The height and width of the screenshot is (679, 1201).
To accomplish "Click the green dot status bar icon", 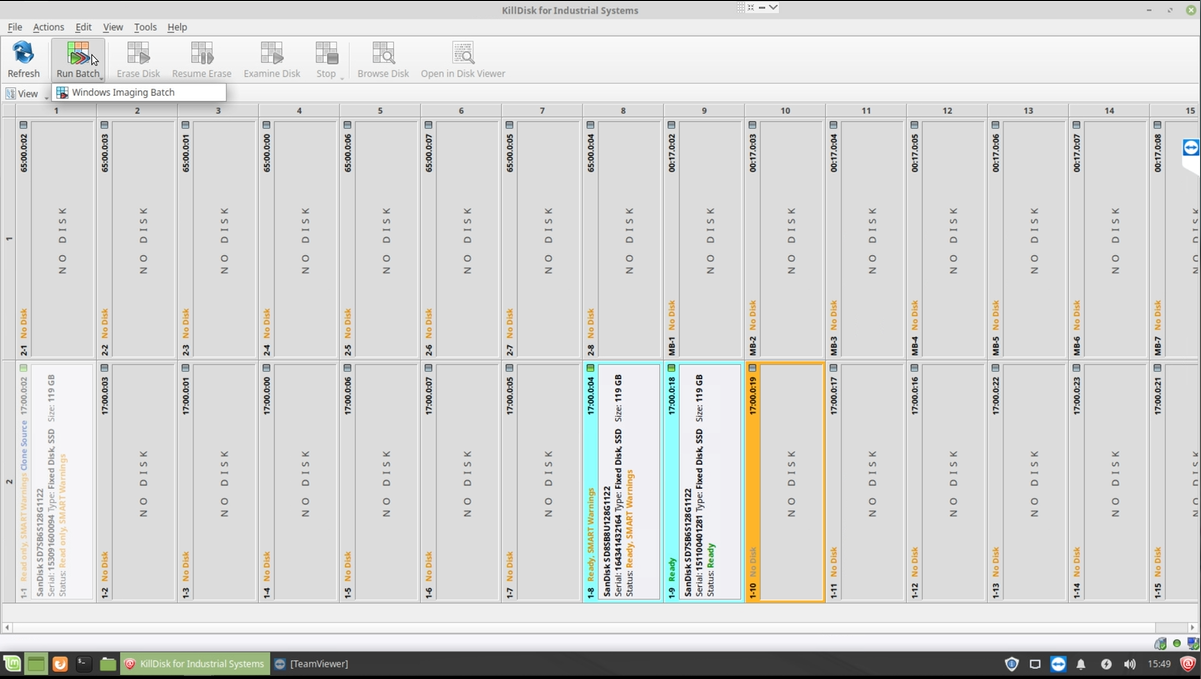I will (x=1177, y=643).
